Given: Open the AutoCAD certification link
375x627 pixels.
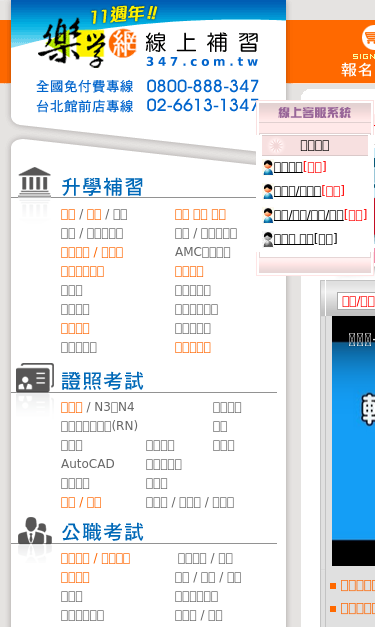Looking at the screenshot, I should coord(88,464).
